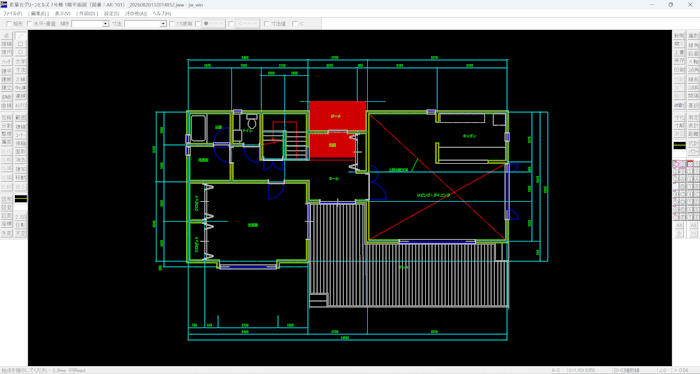Open the 設定(S) menu
700x374 pixels.
(x=112, y=14)
